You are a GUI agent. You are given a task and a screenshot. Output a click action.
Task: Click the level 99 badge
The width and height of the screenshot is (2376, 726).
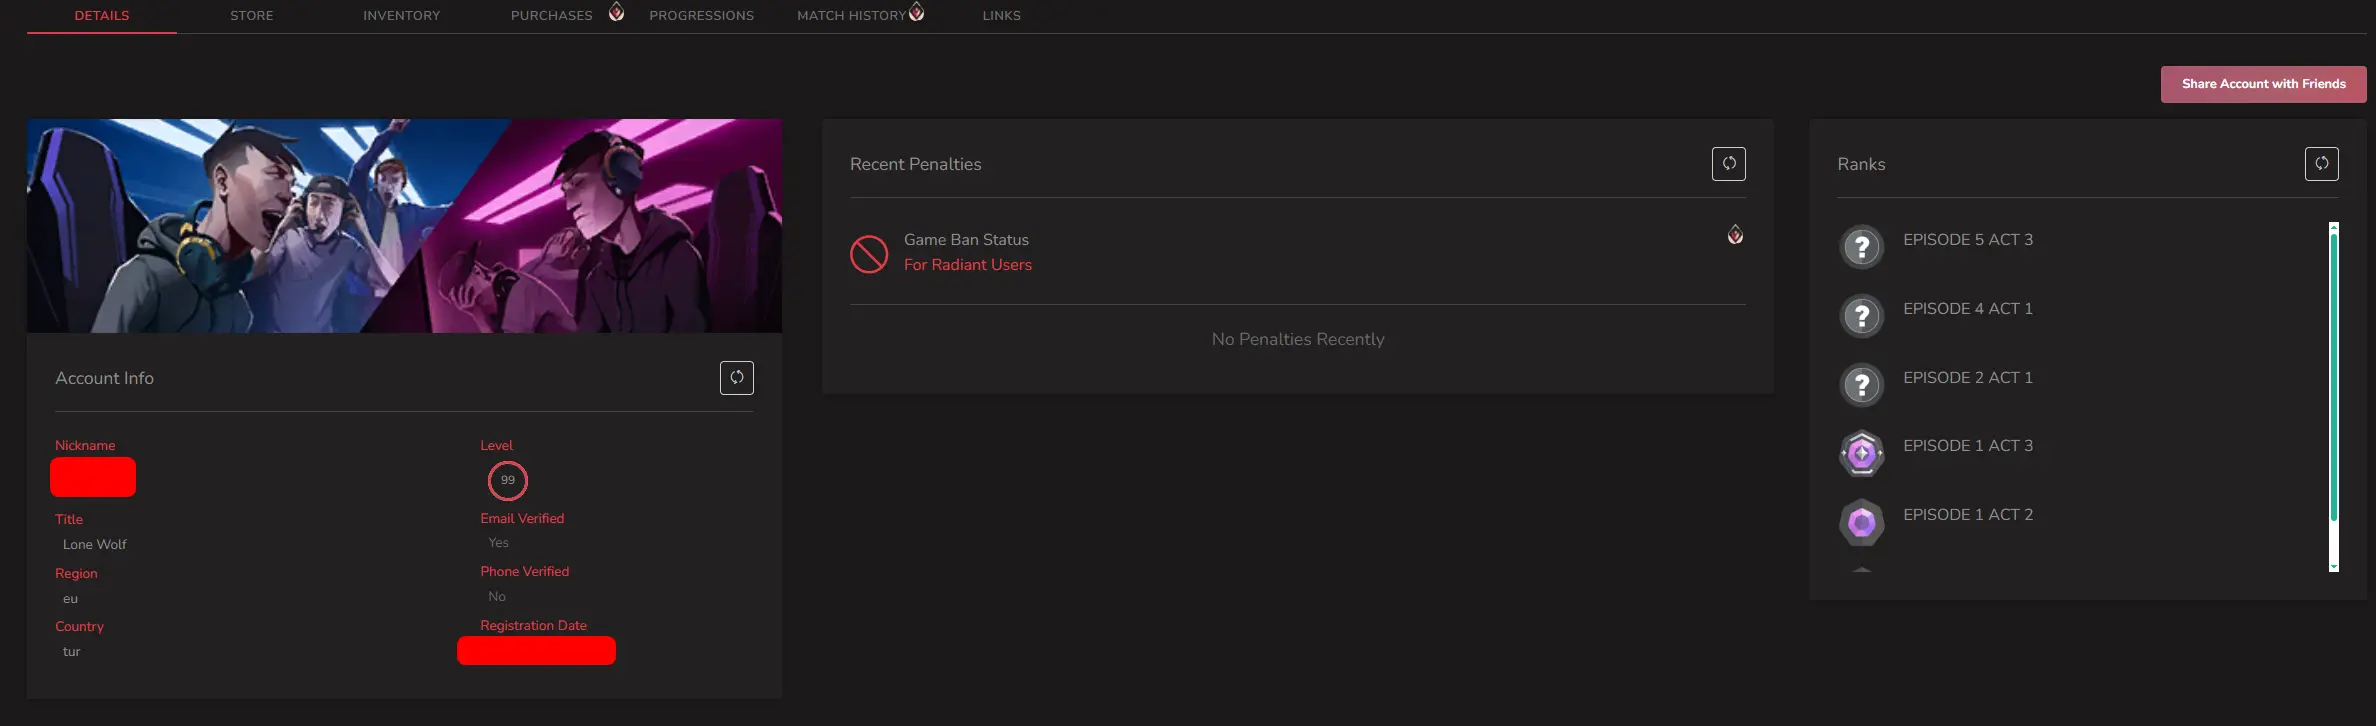[508, 481]
